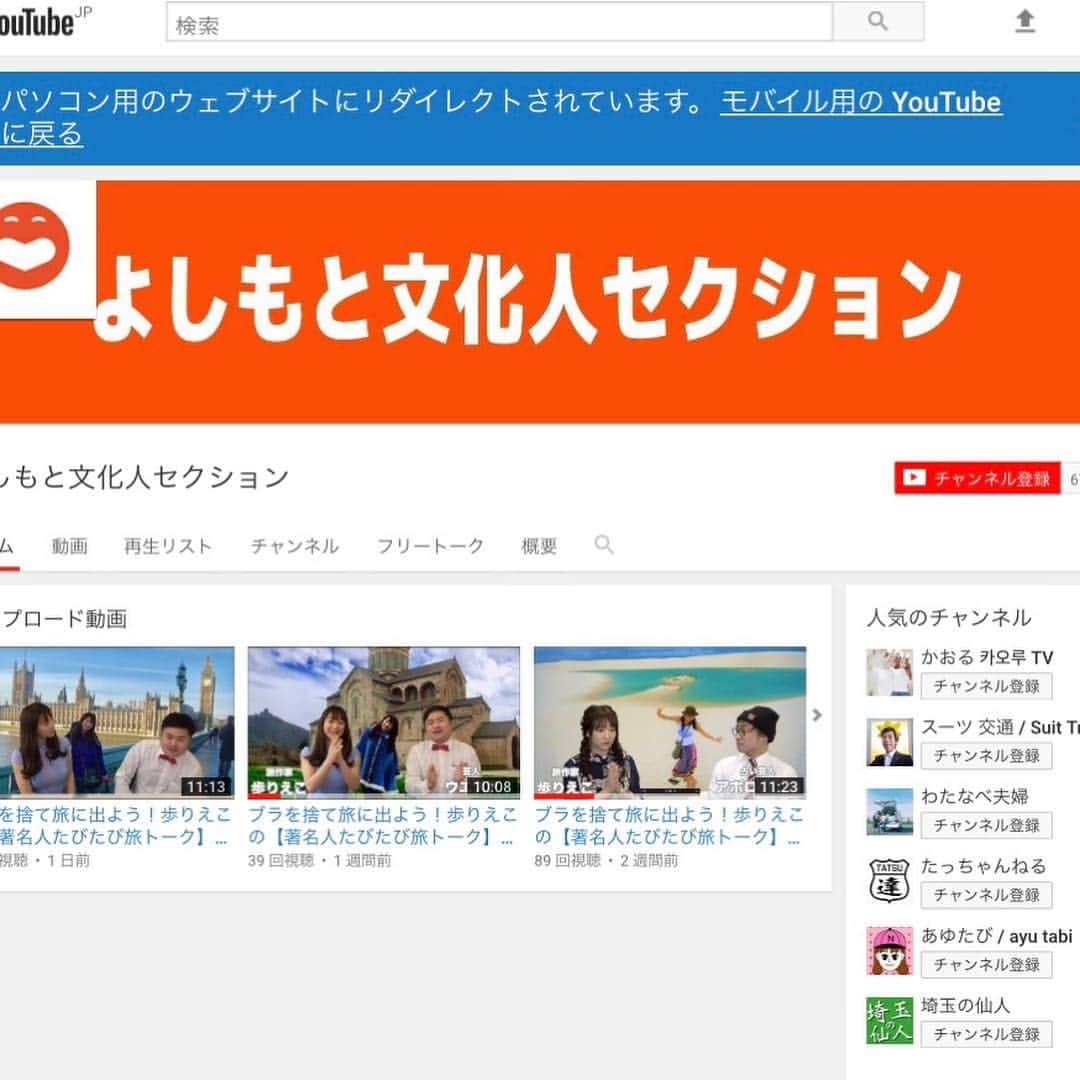Open たっちゃんねる channel avatar

click(x=889, y=882)
